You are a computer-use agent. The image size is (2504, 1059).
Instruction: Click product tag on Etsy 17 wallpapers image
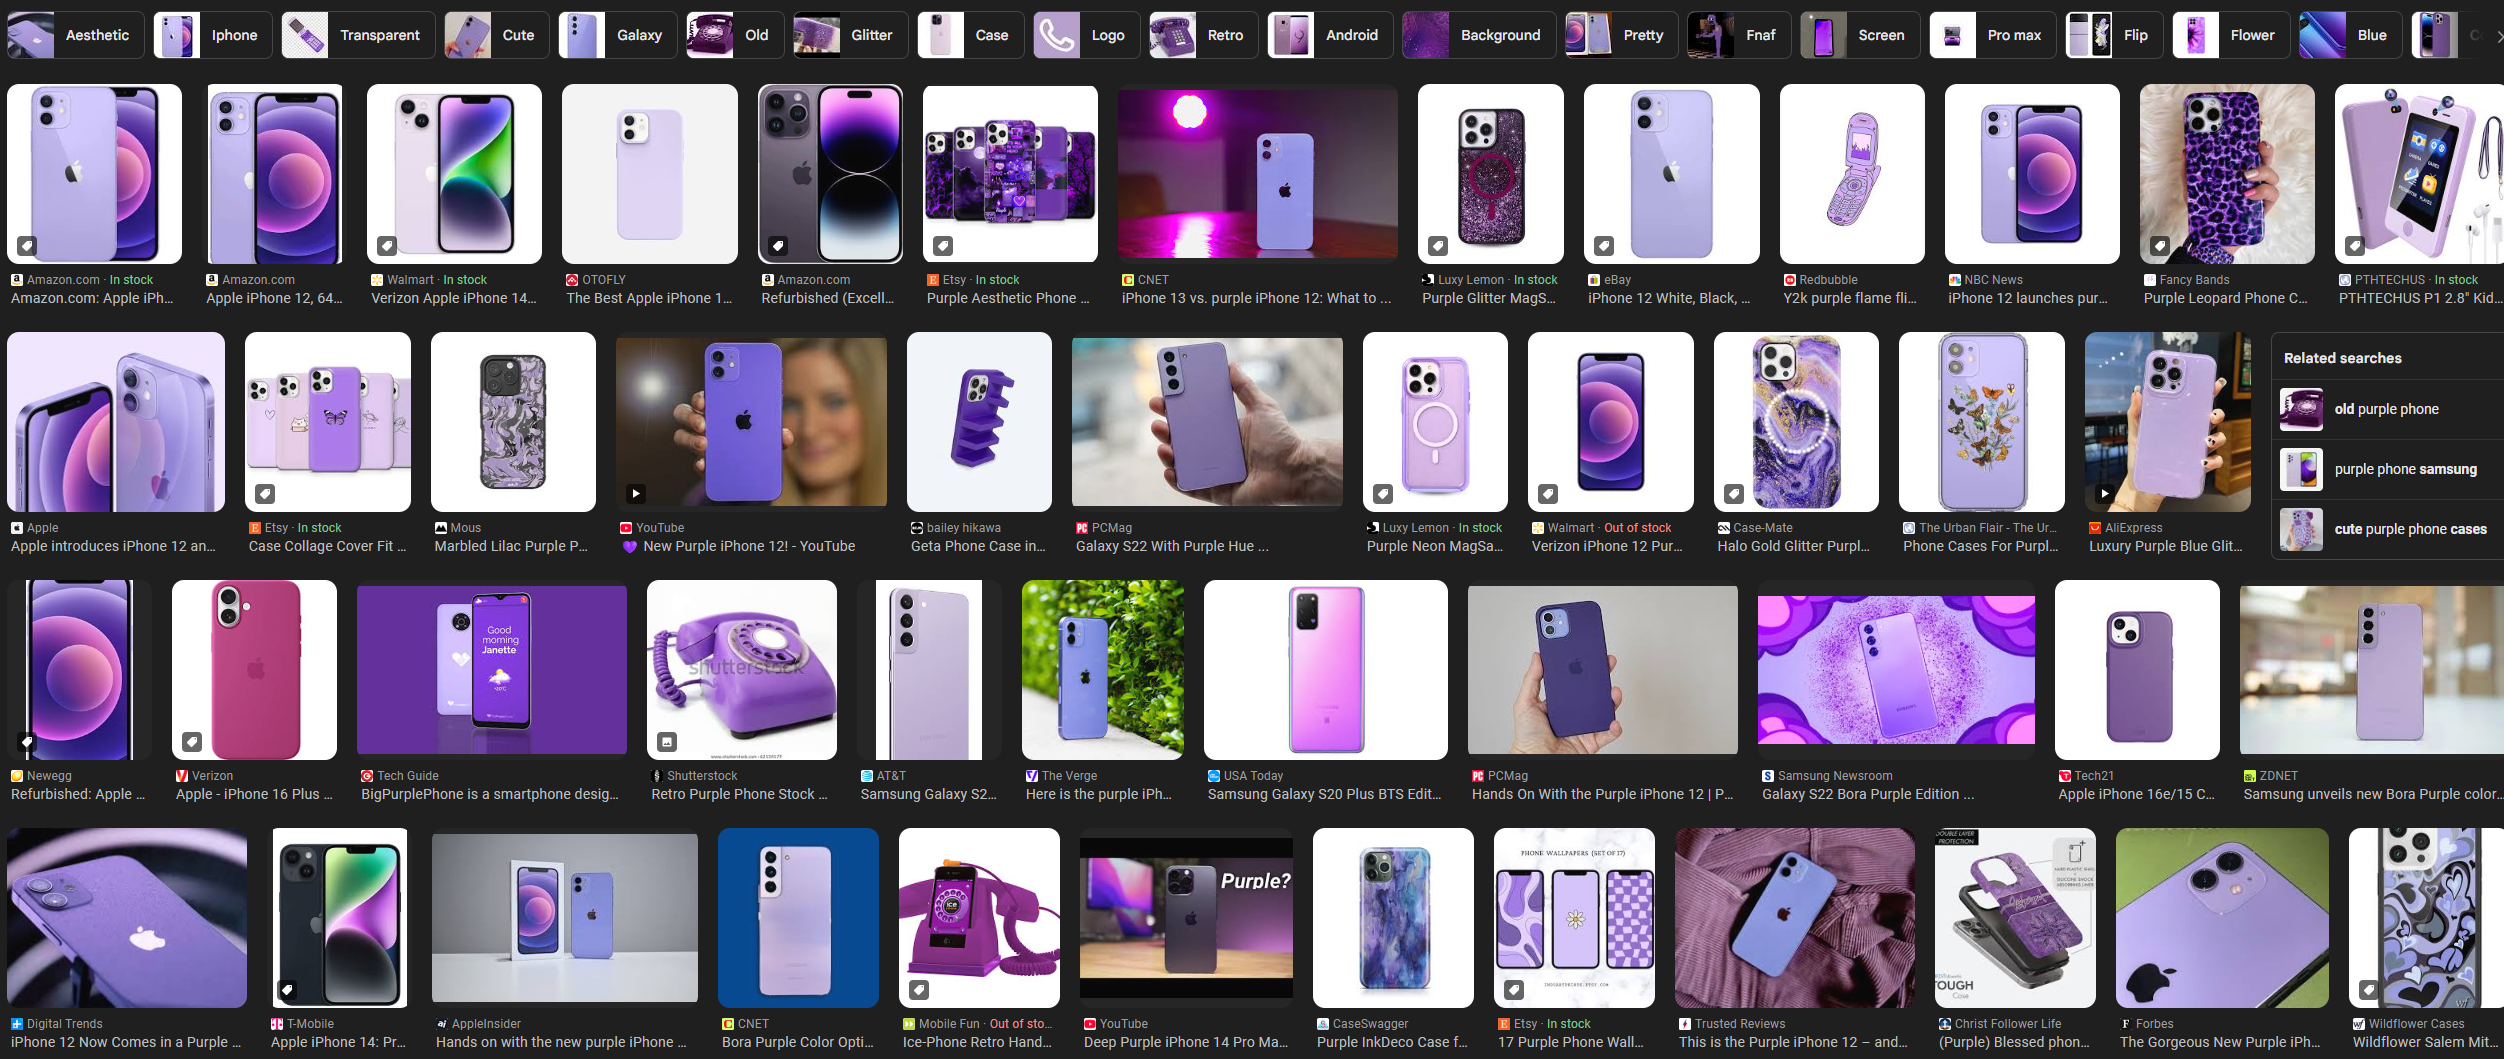click(1514, 989)
